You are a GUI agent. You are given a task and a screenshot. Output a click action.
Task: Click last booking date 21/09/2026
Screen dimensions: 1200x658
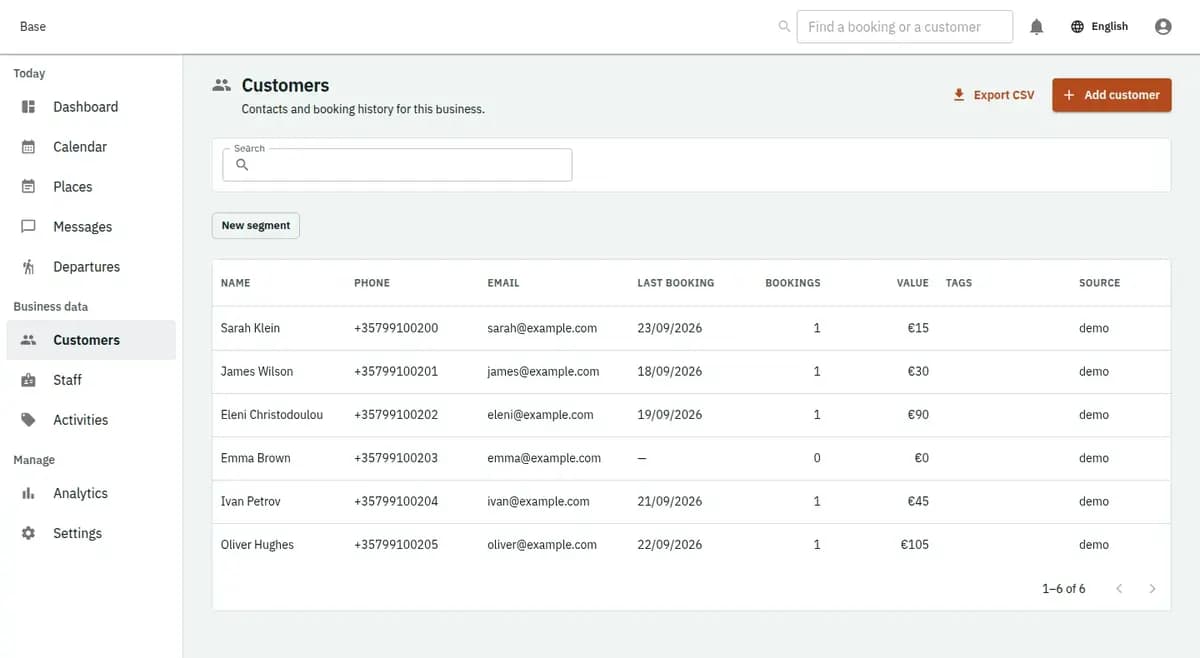(670, 502)
